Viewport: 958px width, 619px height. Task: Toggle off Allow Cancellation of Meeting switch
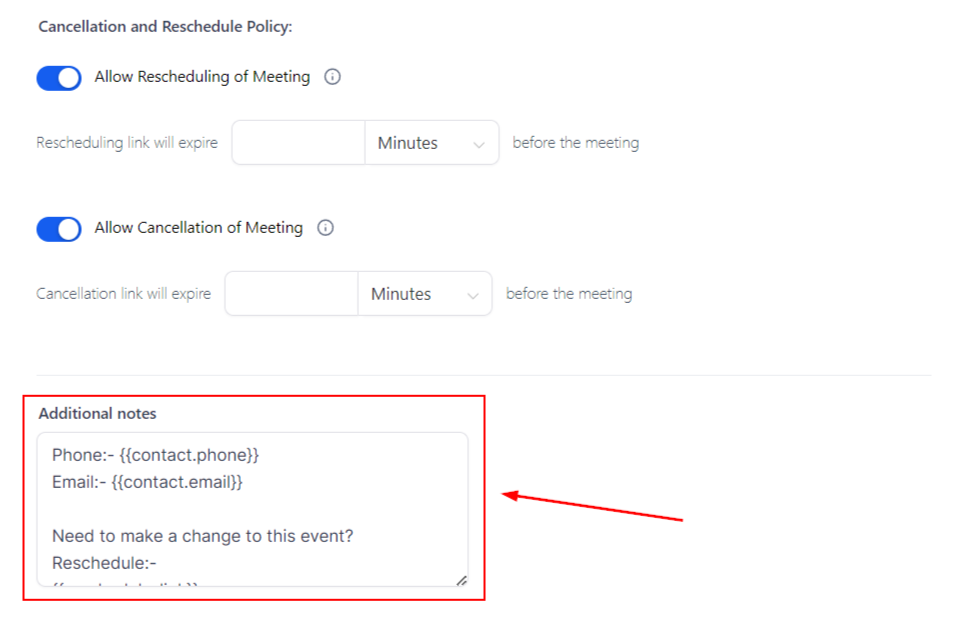[x=59, y=229]
